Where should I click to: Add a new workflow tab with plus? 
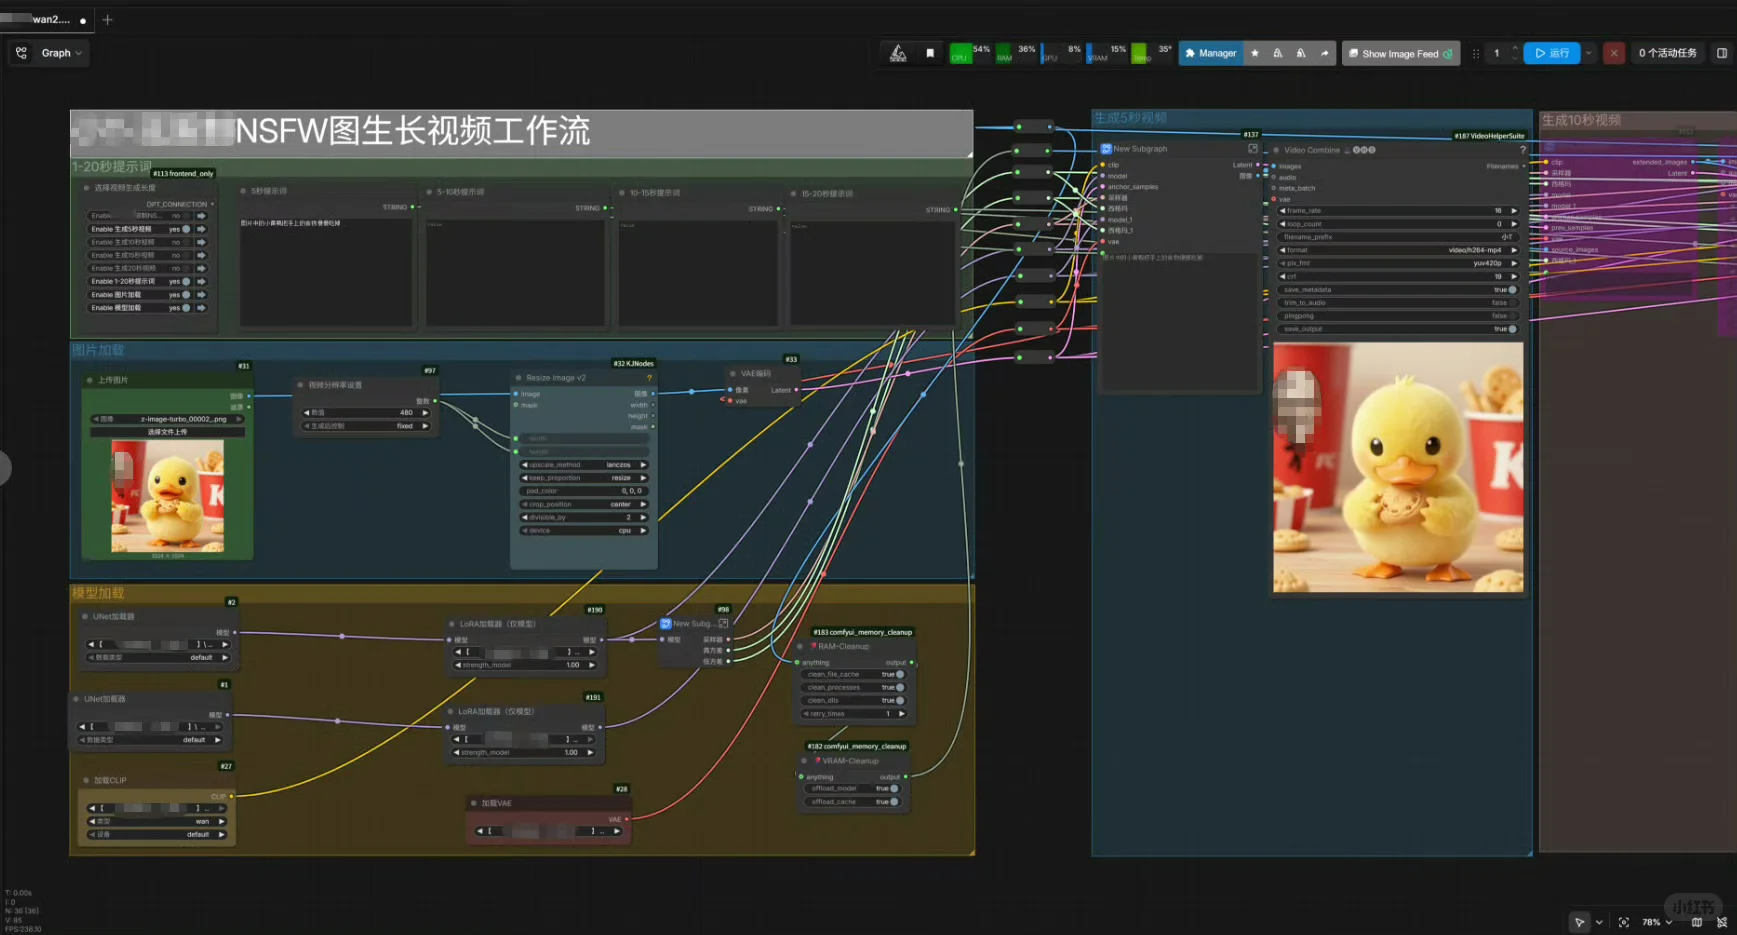107,19
